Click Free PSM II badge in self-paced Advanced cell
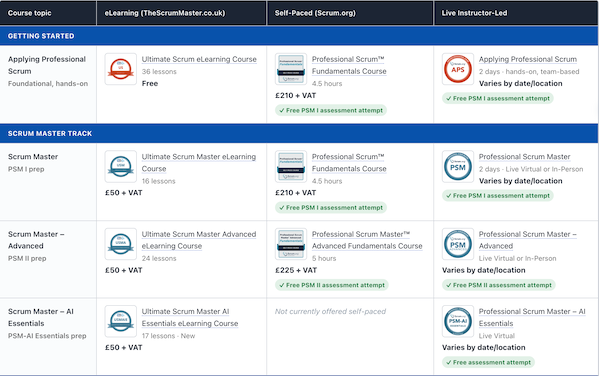This screenshot has width=599, height=376. coord(332,285)
